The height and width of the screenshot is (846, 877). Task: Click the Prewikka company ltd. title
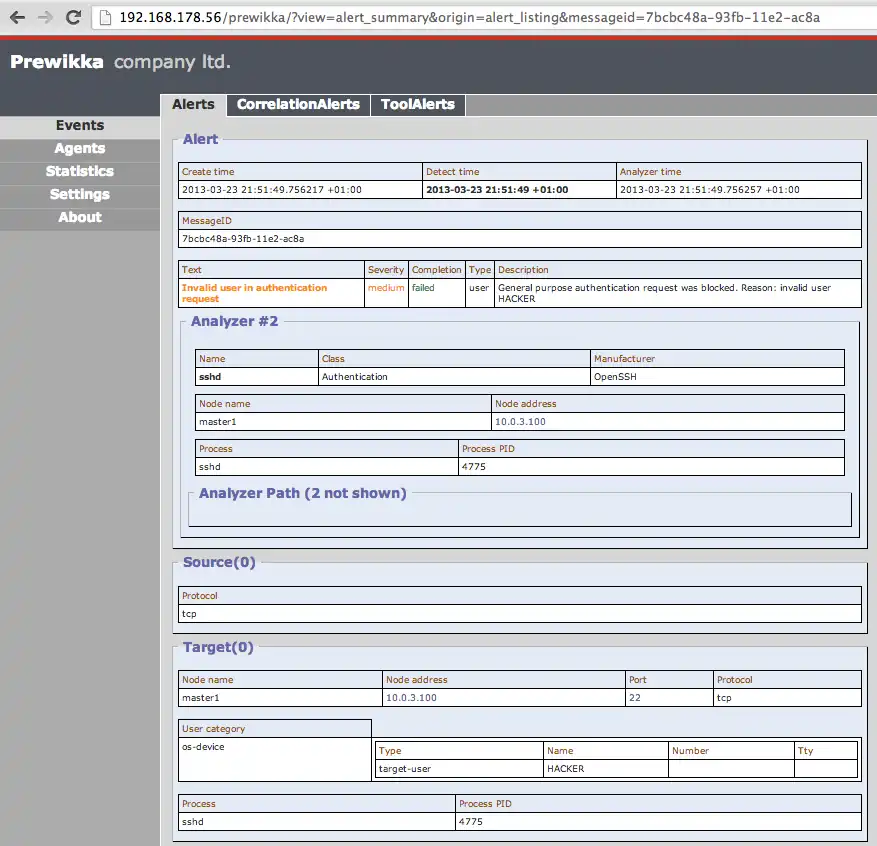tap(120, 62)
